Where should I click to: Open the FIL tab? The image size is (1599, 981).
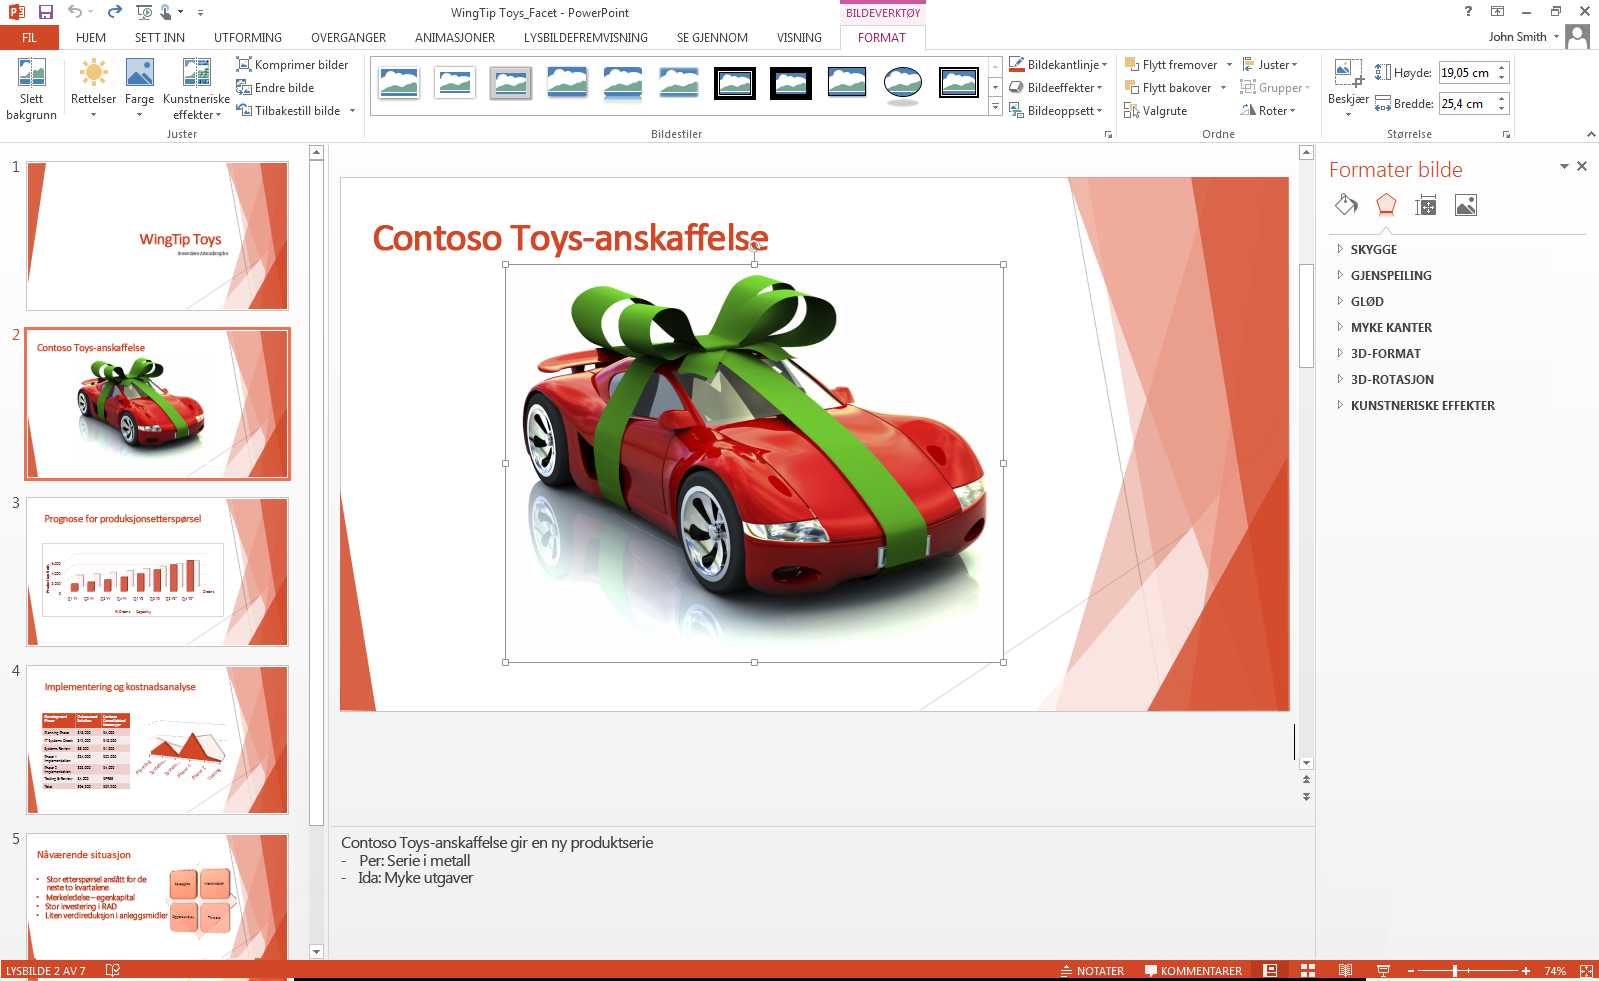pos(29,38)
